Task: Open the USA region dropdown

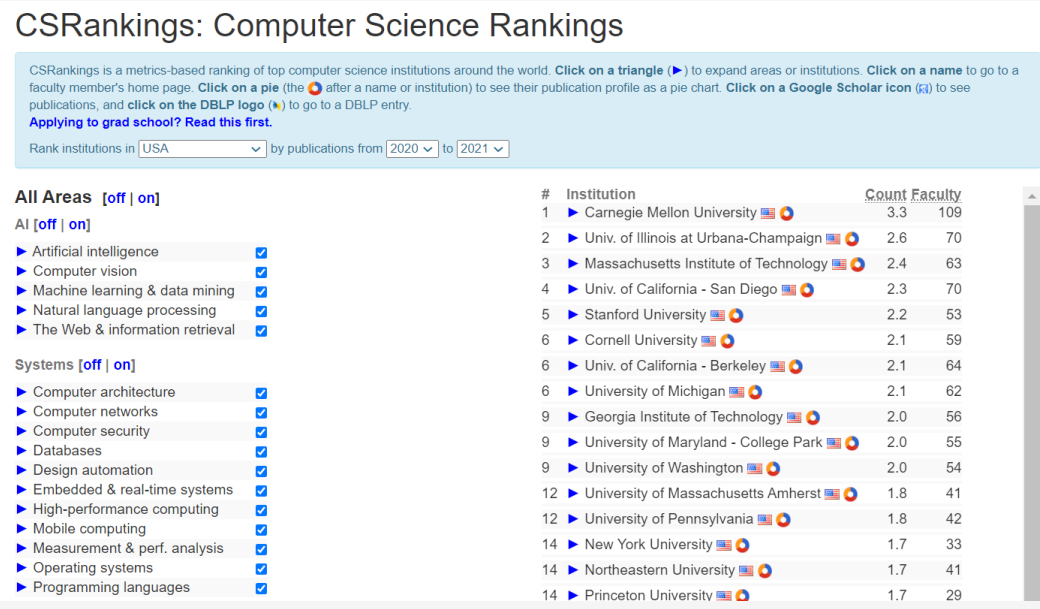Action: pos(202,149)
